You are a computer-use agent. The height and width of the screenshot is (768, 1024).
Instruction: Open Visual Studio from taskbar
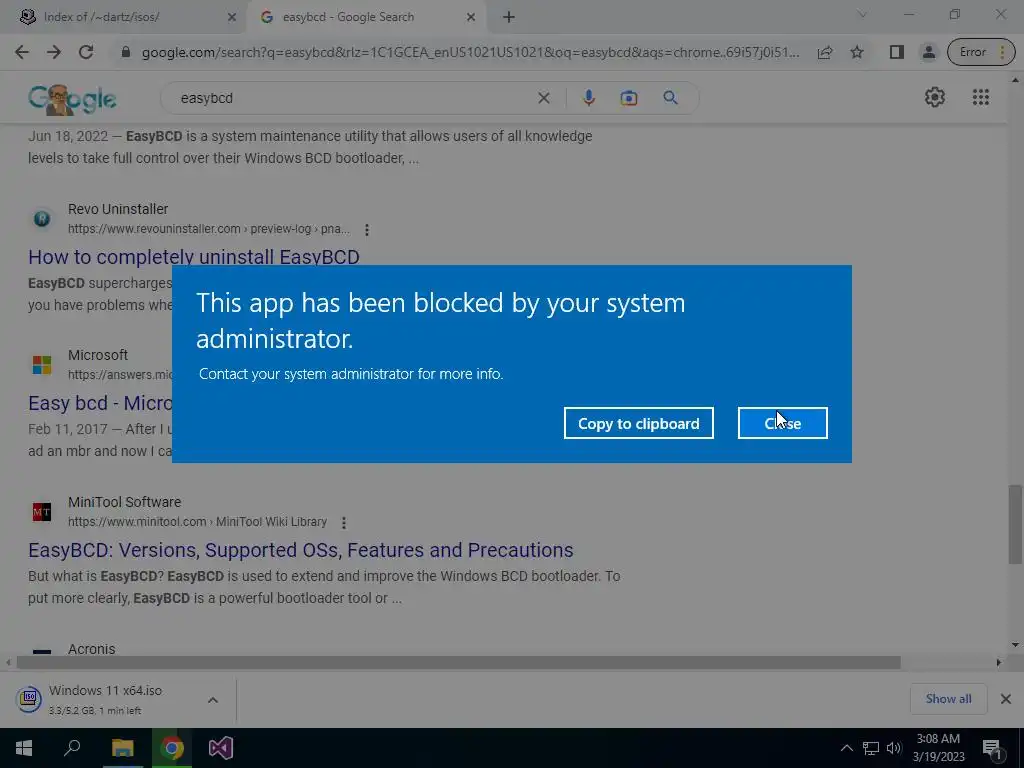221,748
